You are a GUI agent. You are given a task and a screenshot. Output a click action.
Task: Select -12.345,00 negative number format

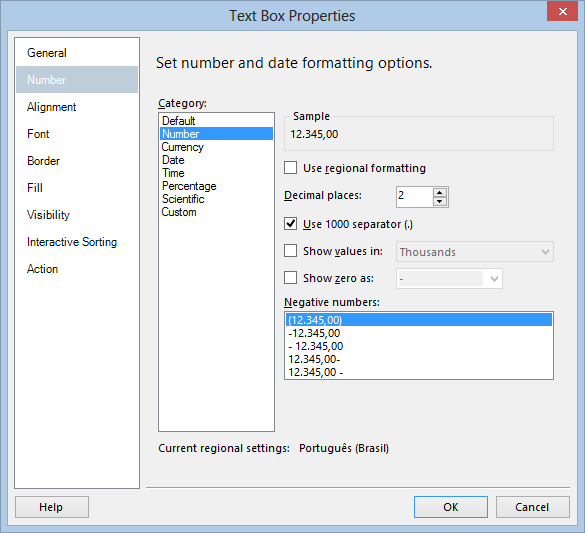(419, 333)
